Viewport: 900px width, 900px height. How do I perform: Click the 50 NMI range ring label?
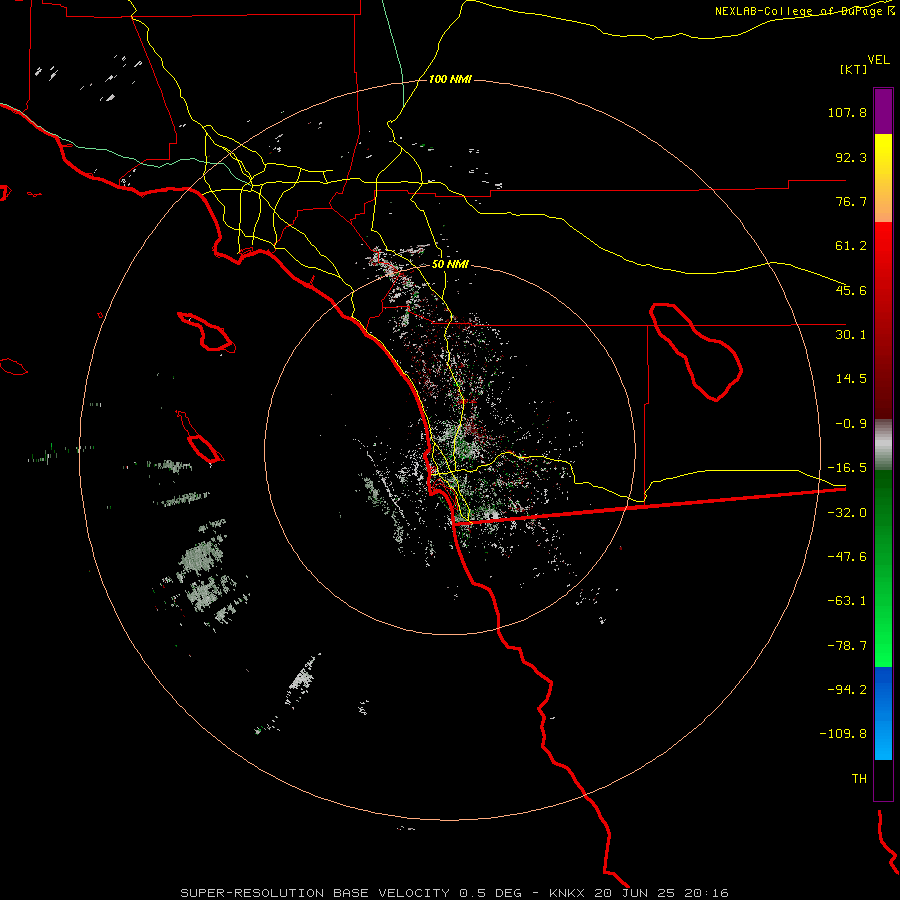tap(450, 265)
